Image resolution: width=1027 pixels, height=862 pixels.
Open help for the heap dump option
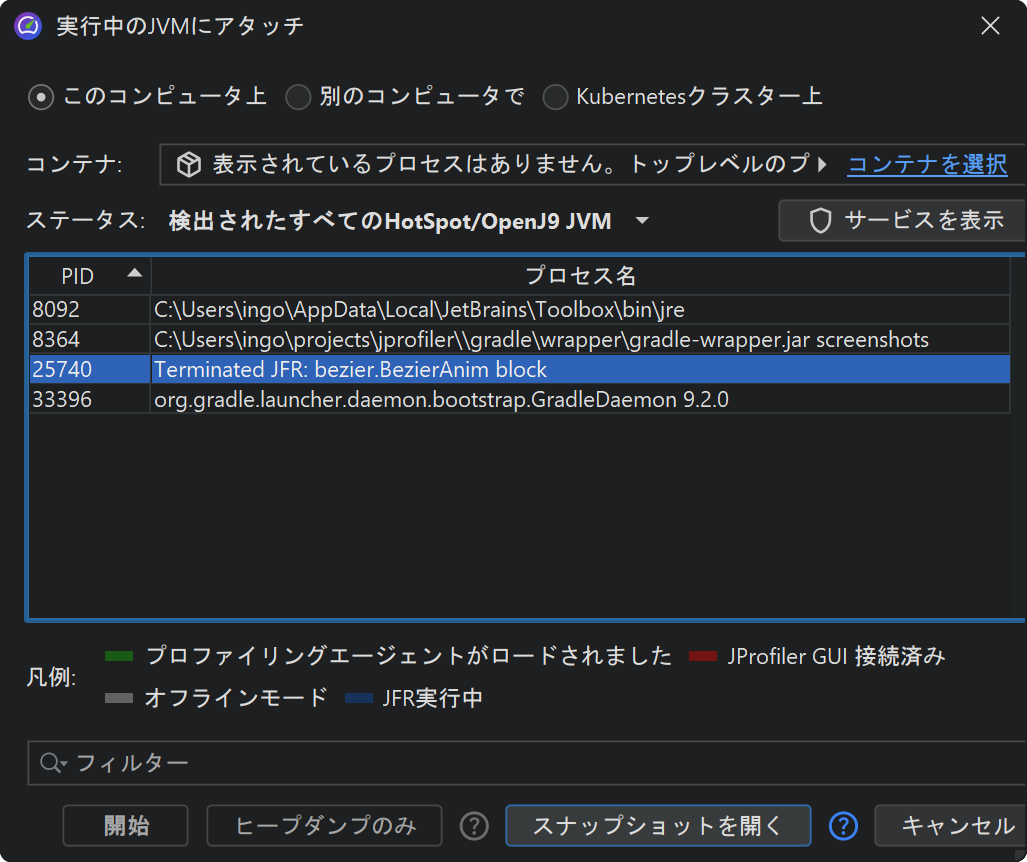click(x=474, y=826)
